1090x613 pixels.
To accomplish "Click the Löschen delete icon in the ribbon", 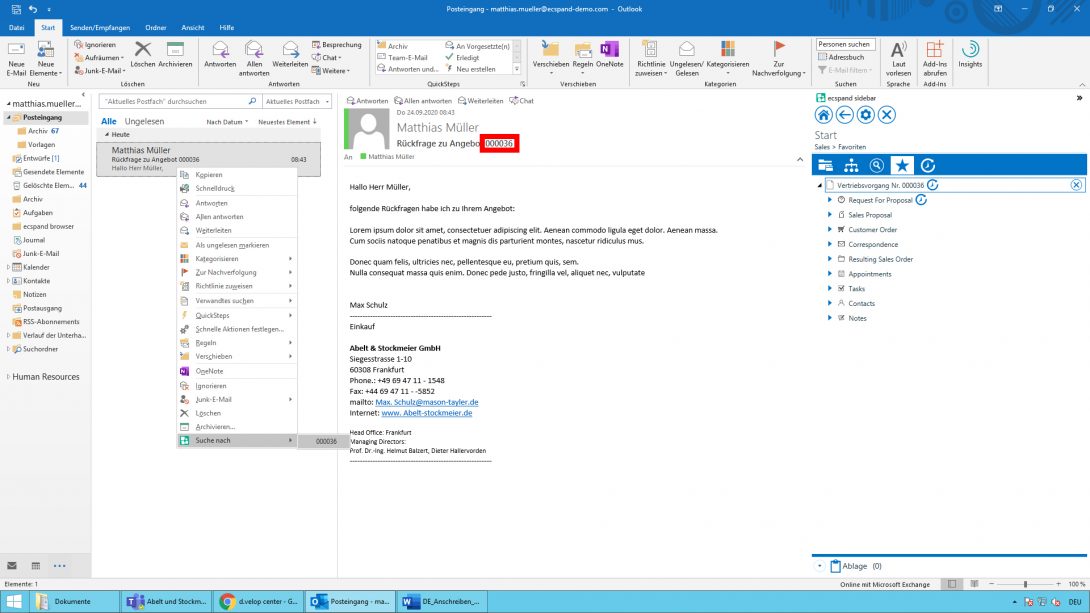I will pos(143,54).
